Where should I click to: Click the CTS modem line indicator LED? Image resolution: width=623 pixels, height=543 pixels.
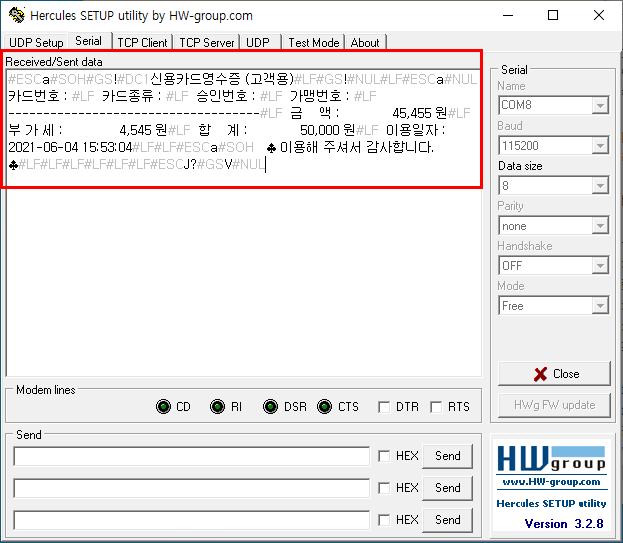click(325, 407)
